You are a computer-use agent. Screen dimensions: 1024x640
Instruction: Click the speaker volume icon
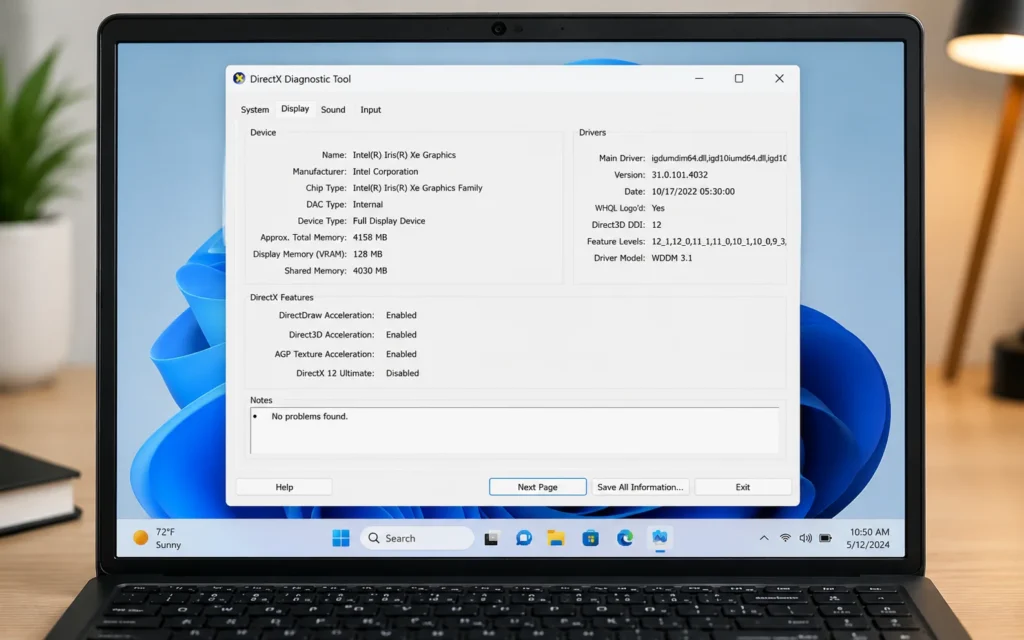coord(805,538)
